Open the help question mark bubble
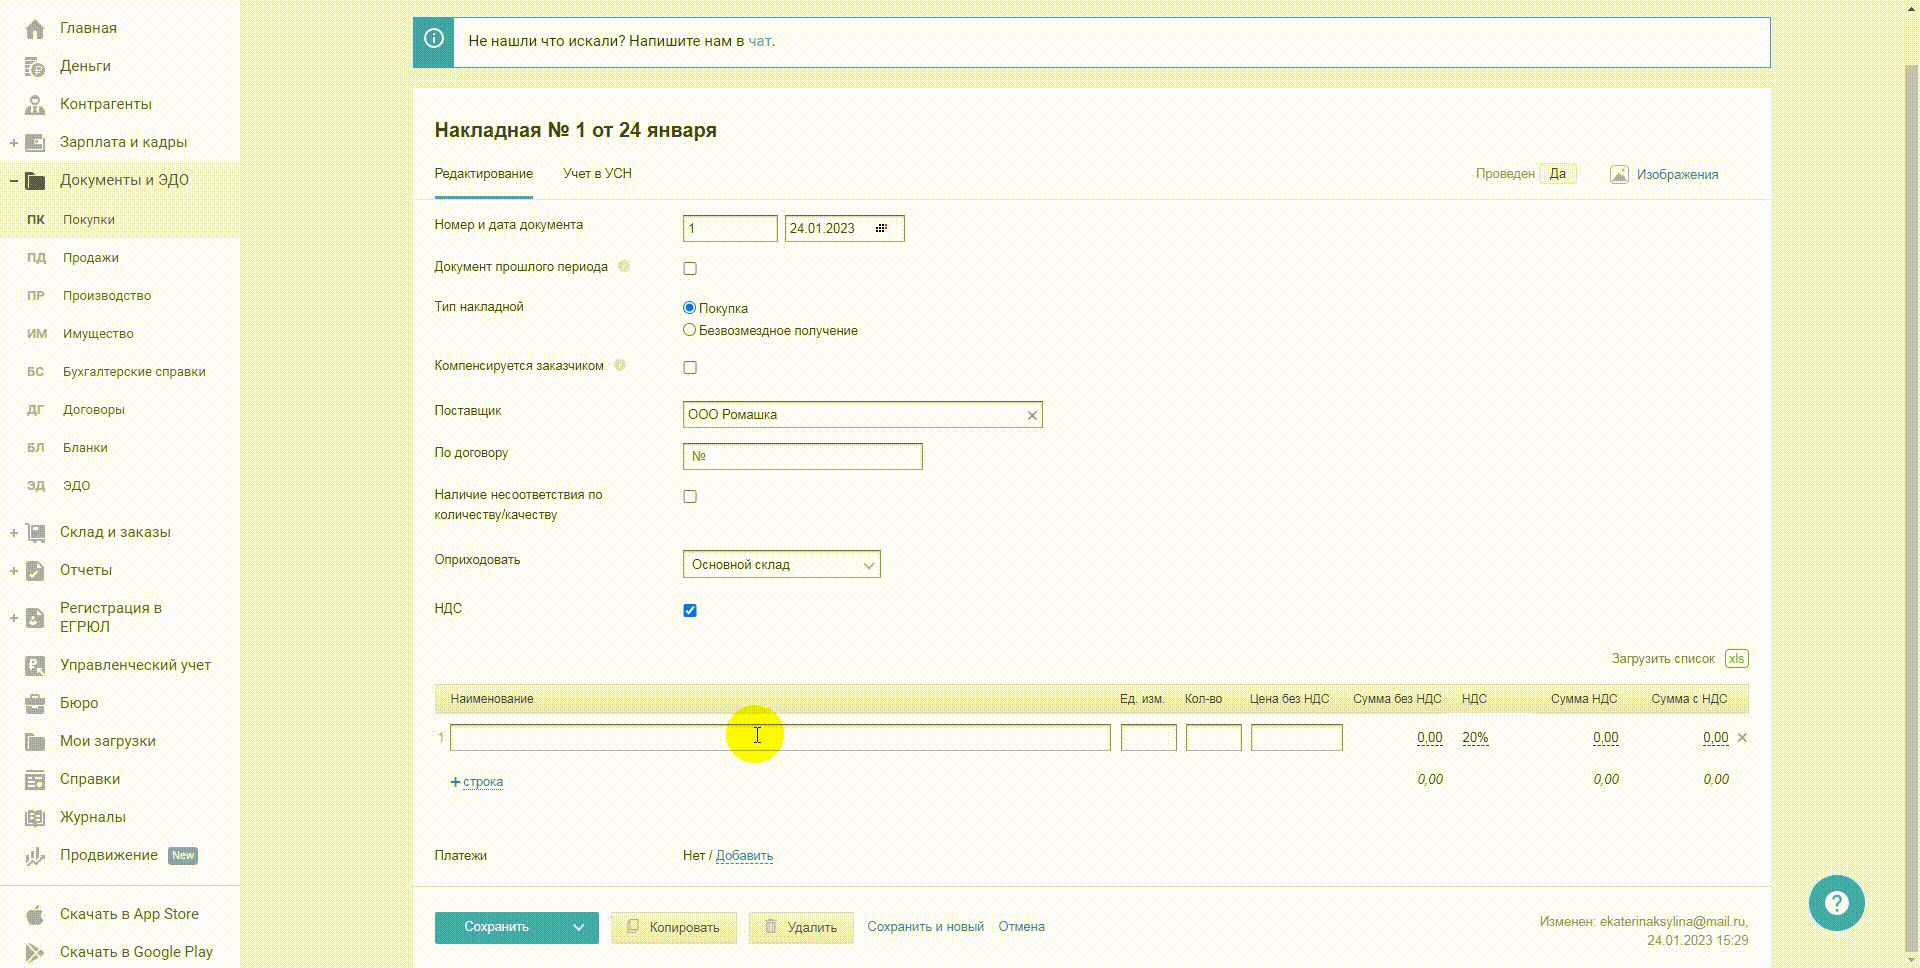Viewport: 1920px width, 968px height. click(1837, 904)
